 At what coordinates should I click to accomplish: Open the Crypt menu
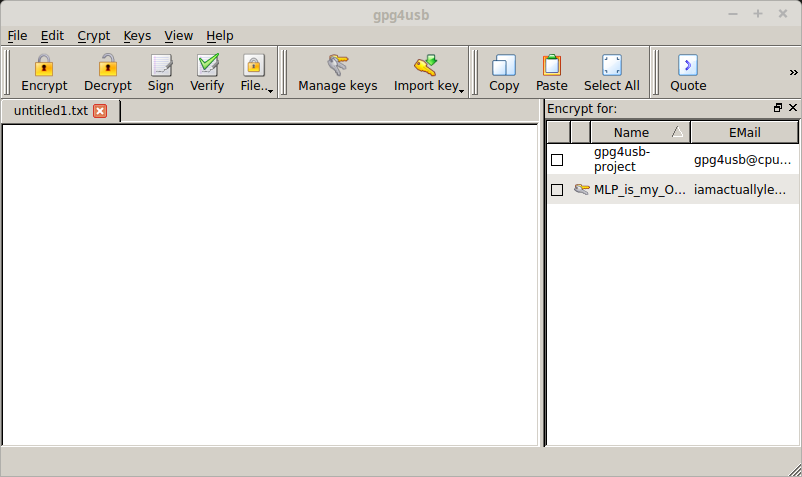tap(94, 36)
